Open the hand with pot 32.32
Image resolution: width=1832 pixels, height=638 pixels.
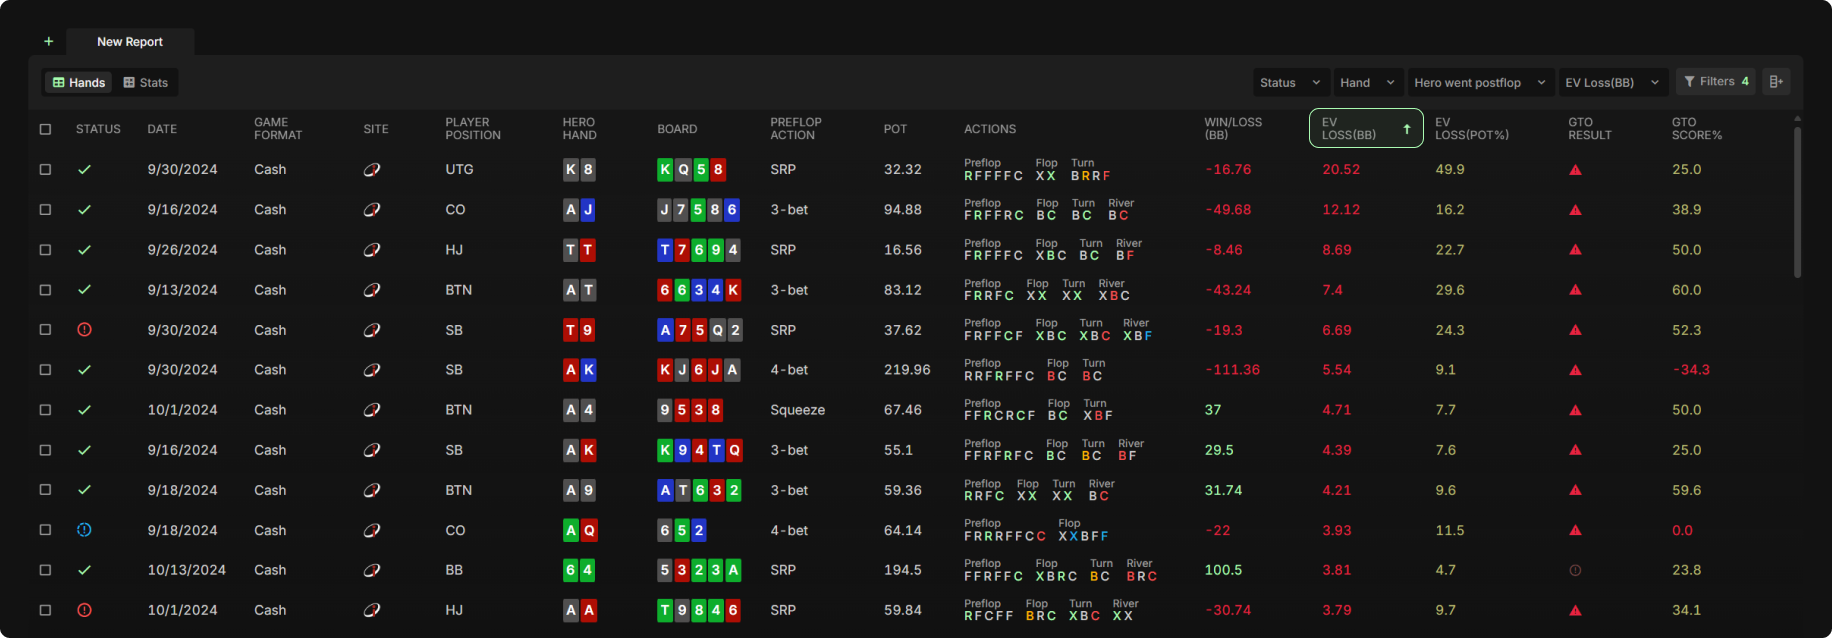tap(903, 170)
